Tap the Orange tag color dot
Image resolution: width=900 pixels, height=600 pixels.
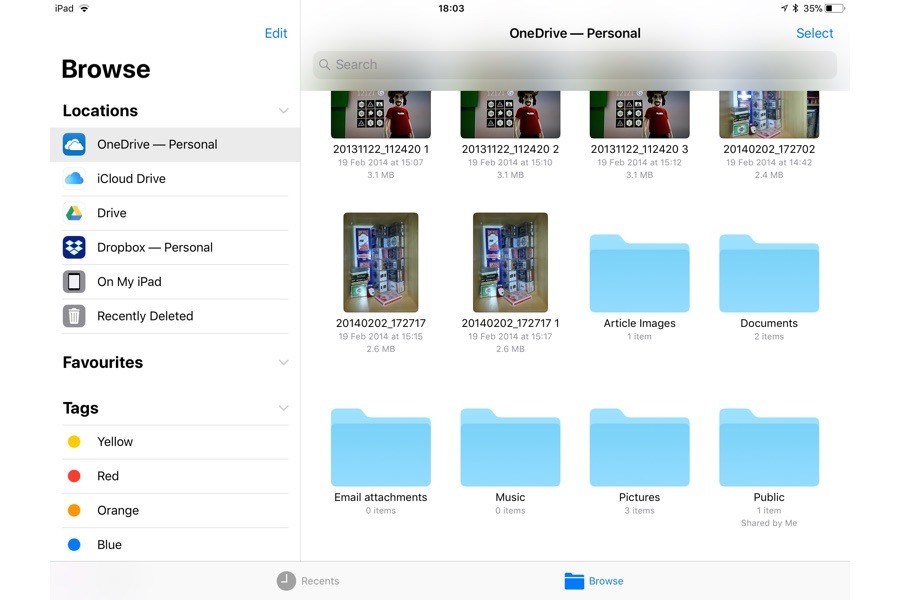click(x=74, y=510)
